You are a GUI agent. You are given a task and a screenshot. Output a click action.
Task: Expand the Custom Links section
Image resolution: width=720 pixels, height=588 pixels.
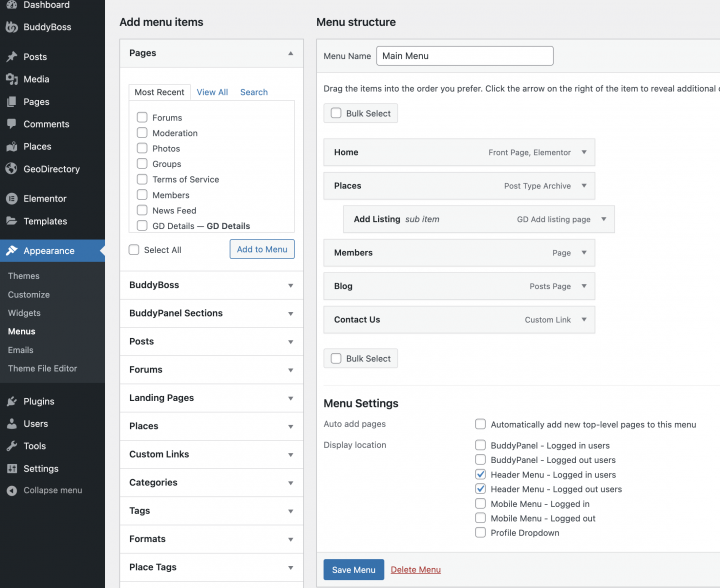[290, 454]
